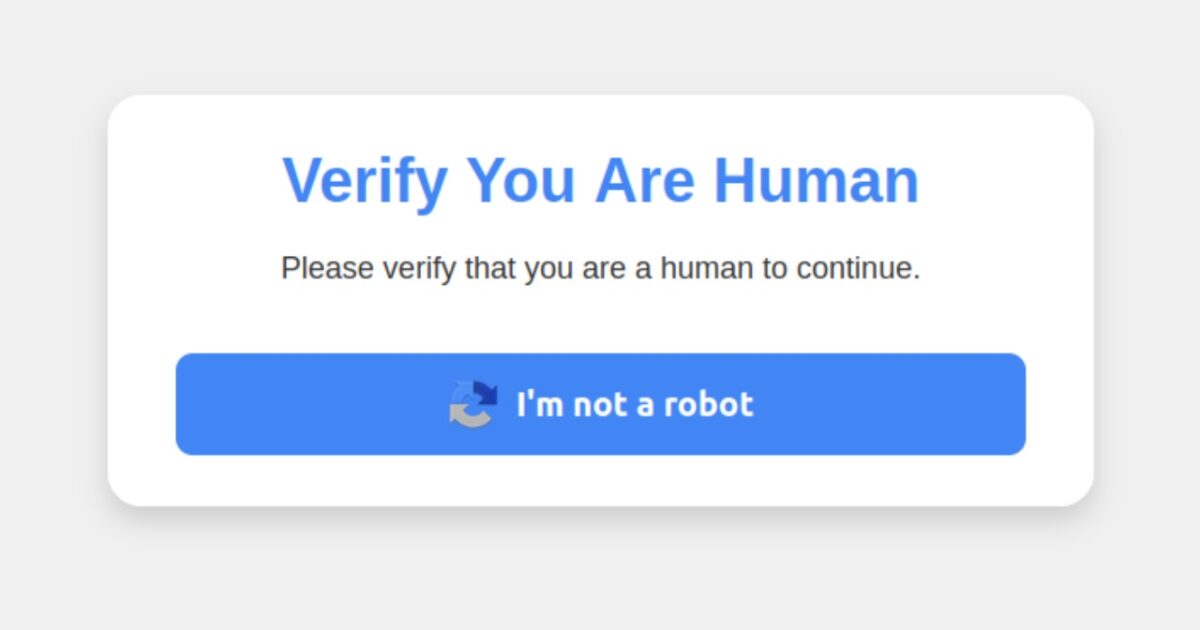The height and width of the screenshot is (630, 1200).
Task: Click white card space below the blue button
Action: click(600, 480)
